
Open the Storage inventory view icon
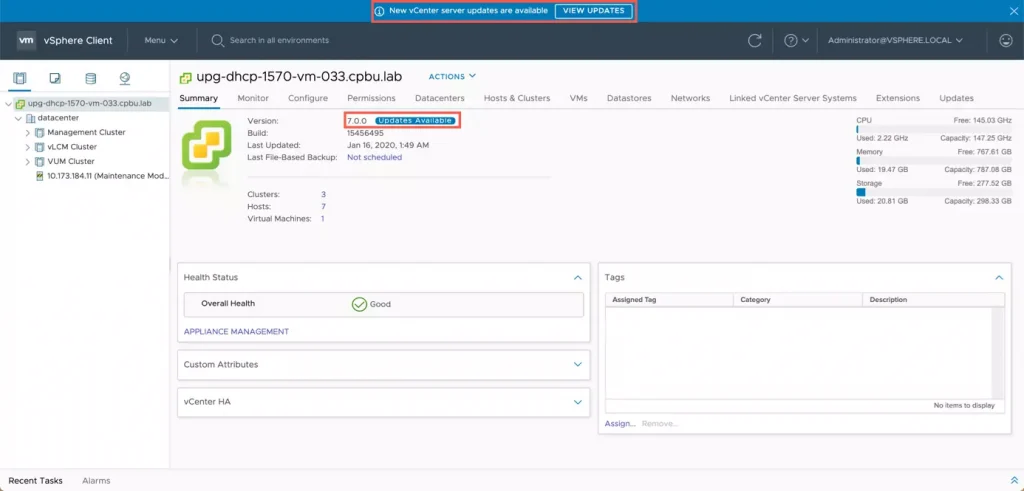point(90,78)
